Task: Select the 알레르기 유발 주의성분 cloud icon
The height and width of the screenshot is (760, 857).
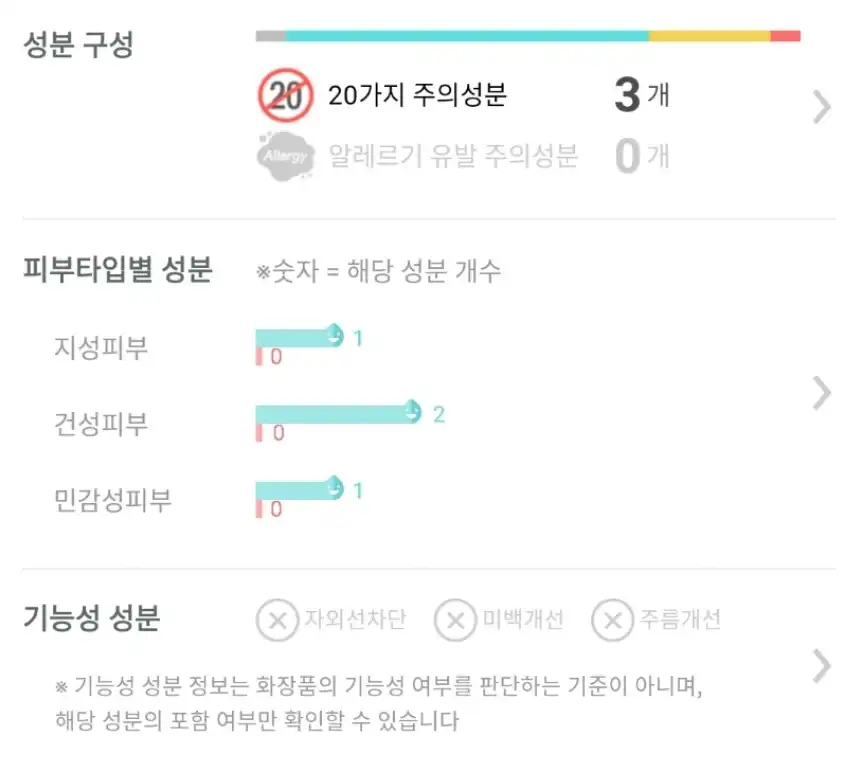Action: coord(286,155)
